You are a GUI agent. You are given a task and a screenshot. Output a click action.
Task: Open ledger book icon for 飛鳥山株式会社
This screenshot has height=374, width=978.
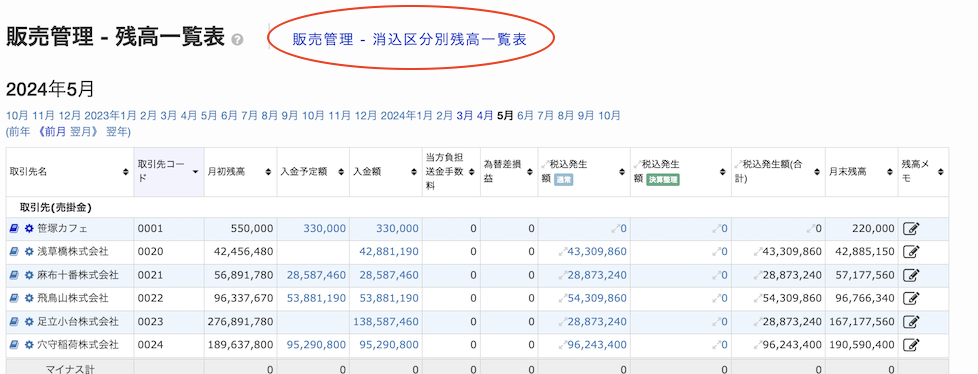tap(14, 299)
